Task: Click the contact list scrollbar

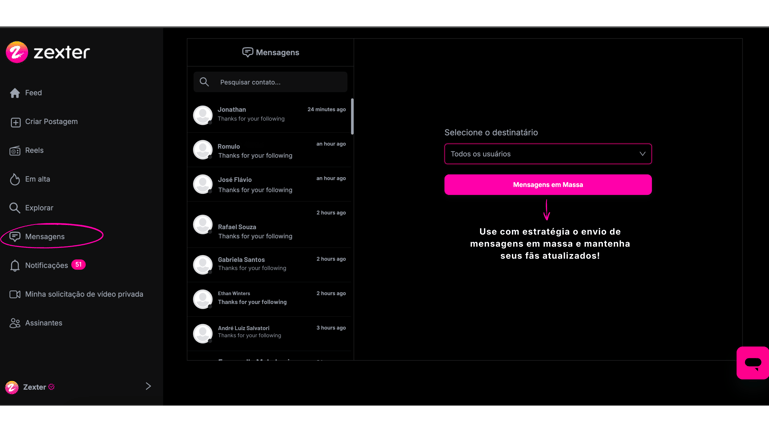Action: click(x=352, y=116)
